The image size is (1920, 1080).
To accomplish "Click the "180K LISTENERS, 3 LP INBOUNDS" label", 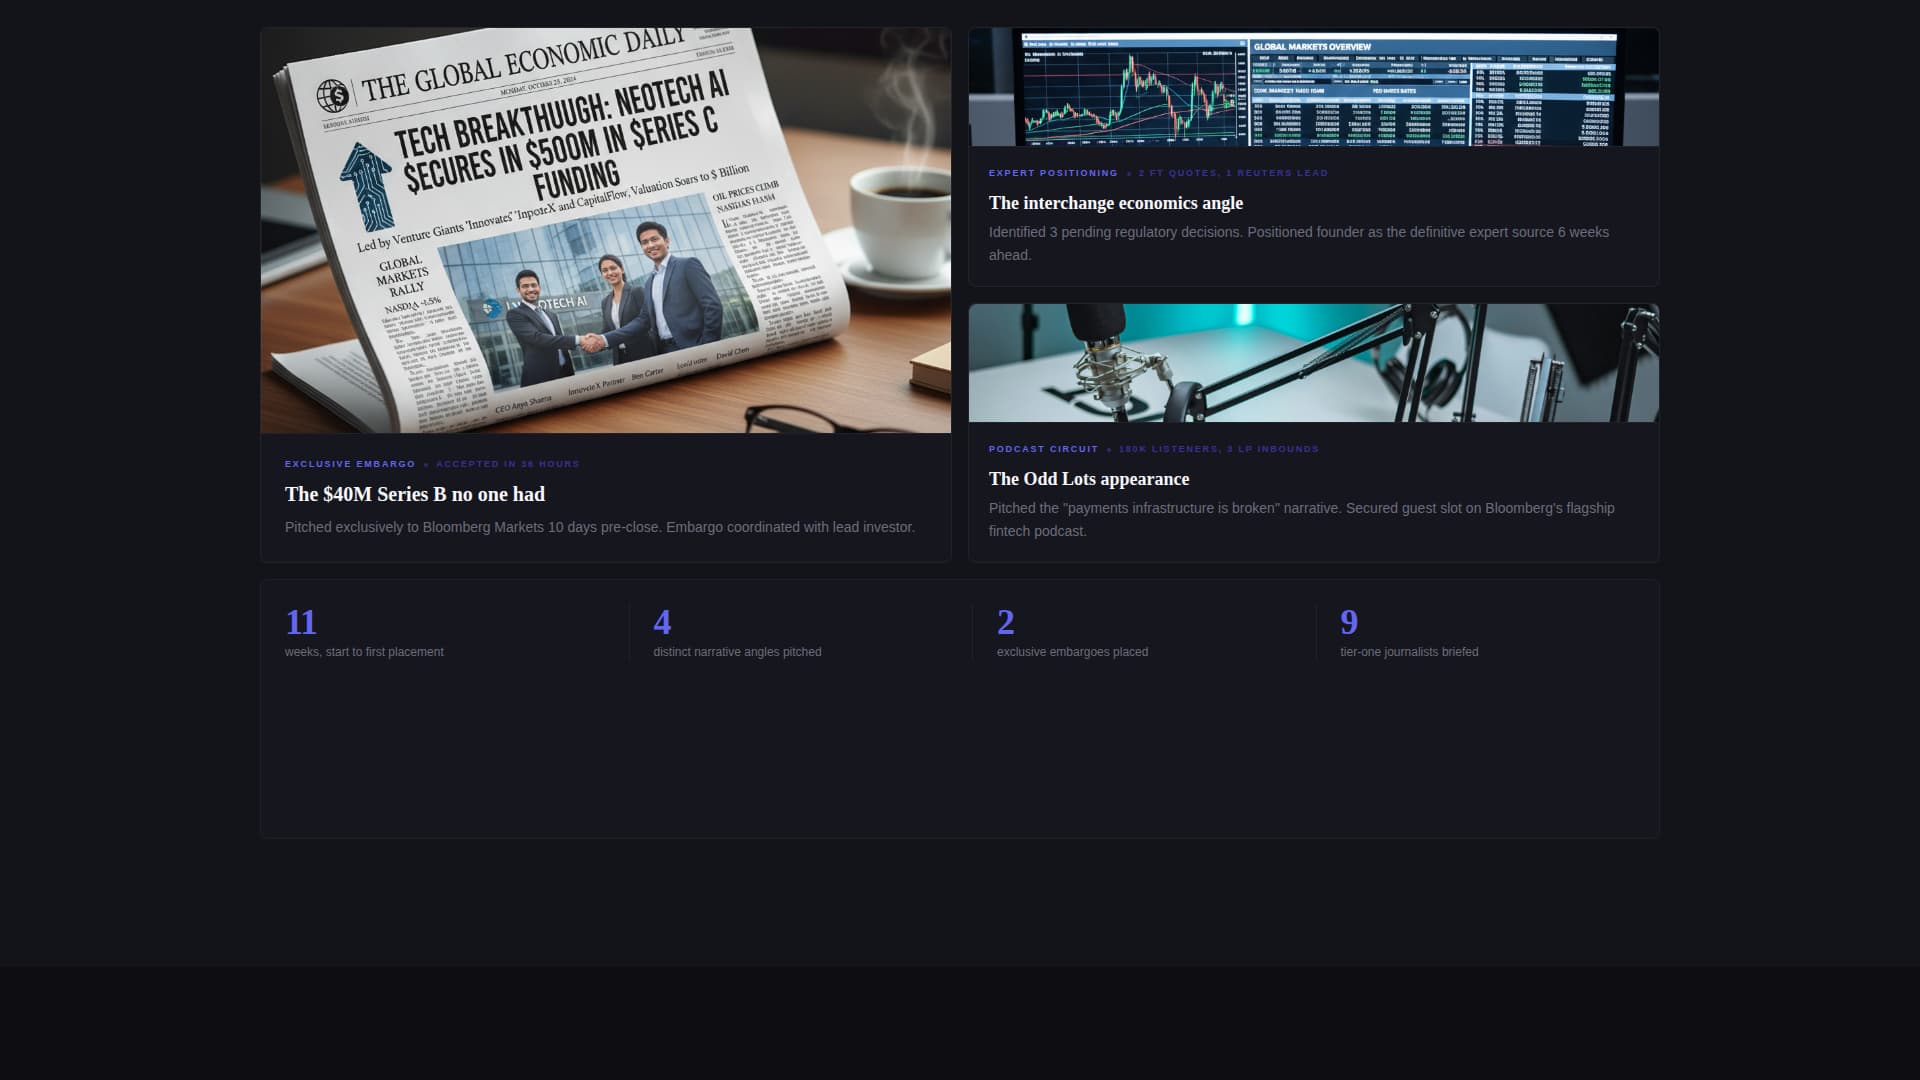I will [1219, 449].
